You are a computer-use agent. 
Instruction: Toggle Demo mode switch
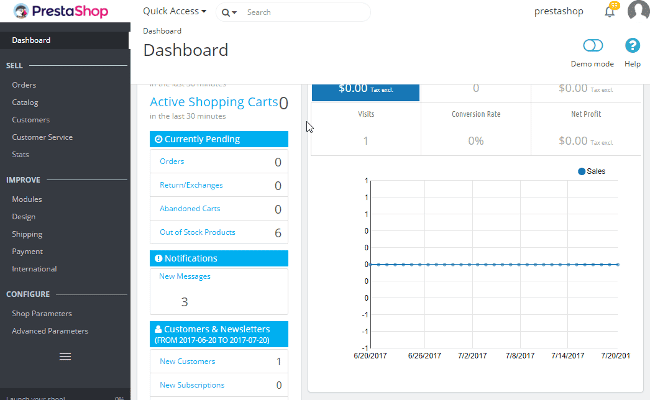592,46
